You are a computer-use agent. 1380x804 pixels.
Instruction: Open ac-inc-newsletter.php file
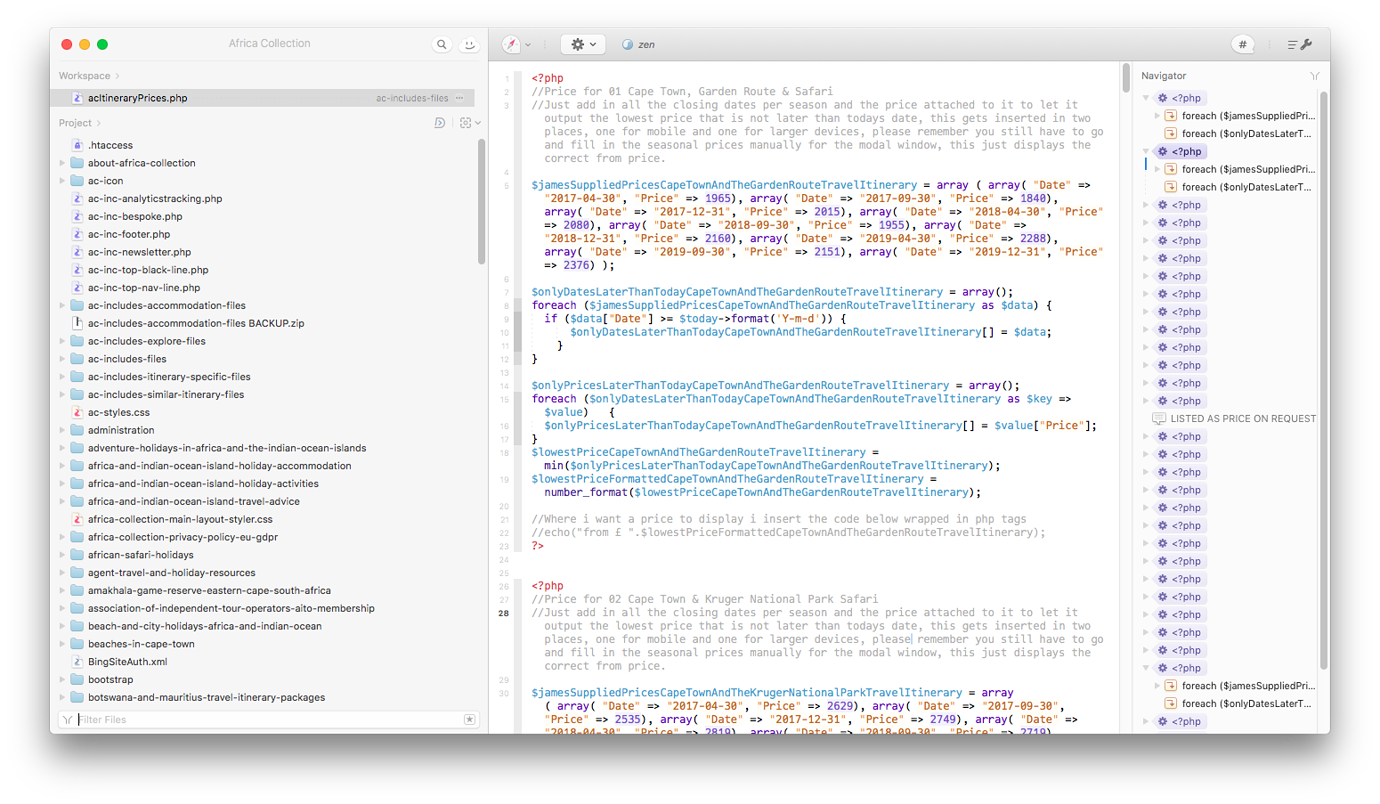pos(139,252)
